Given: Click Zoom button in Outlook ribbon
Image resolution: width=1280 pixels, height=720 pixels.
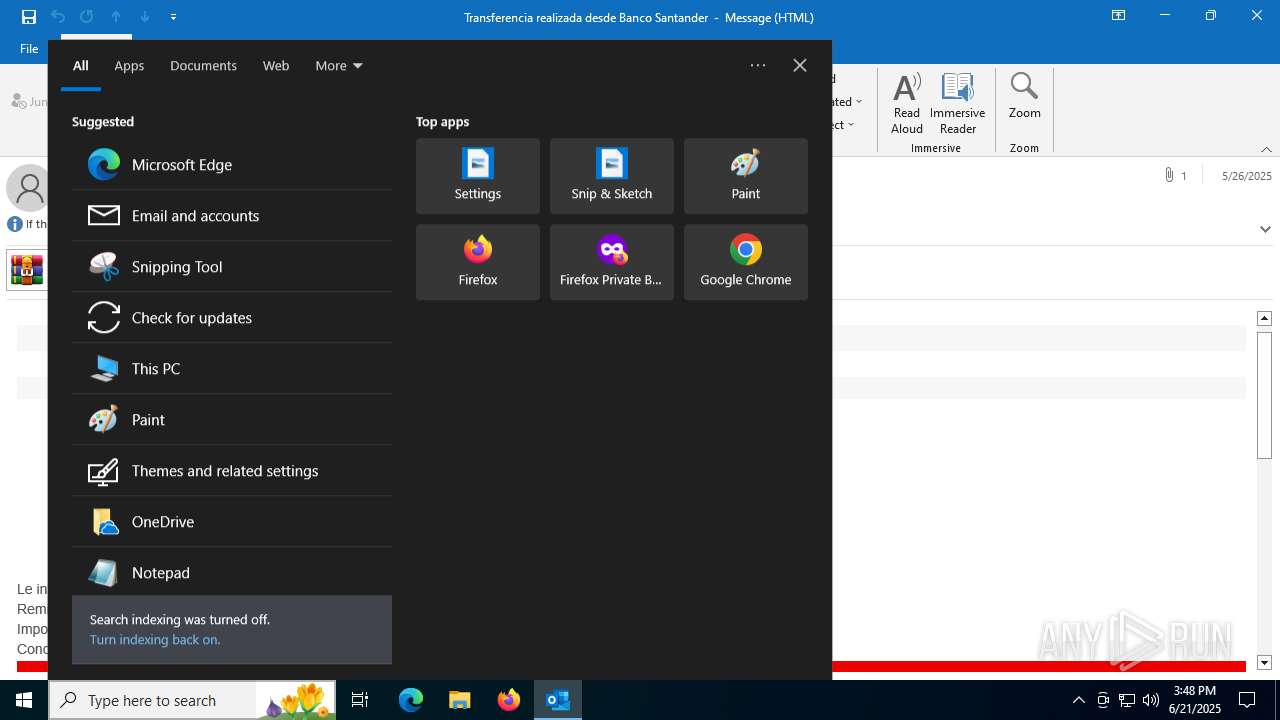Looking at the screenshot, I should pos(1025,96).
